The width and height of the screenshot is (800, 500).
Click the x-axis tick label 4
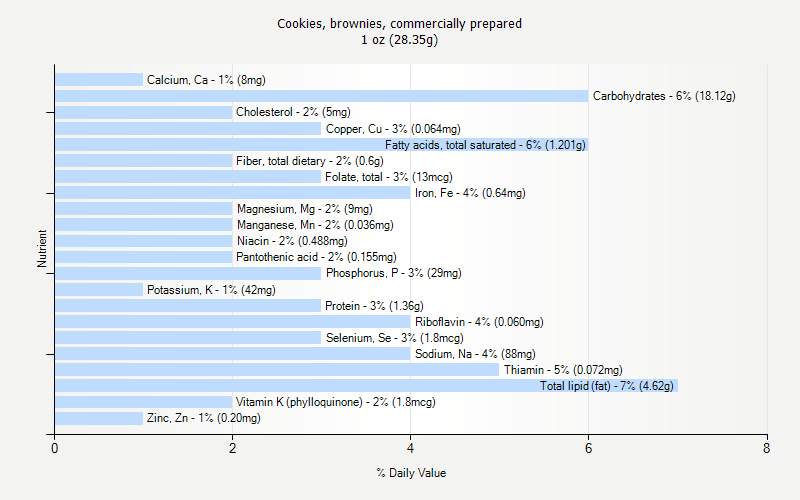click(x=410, y=448)
